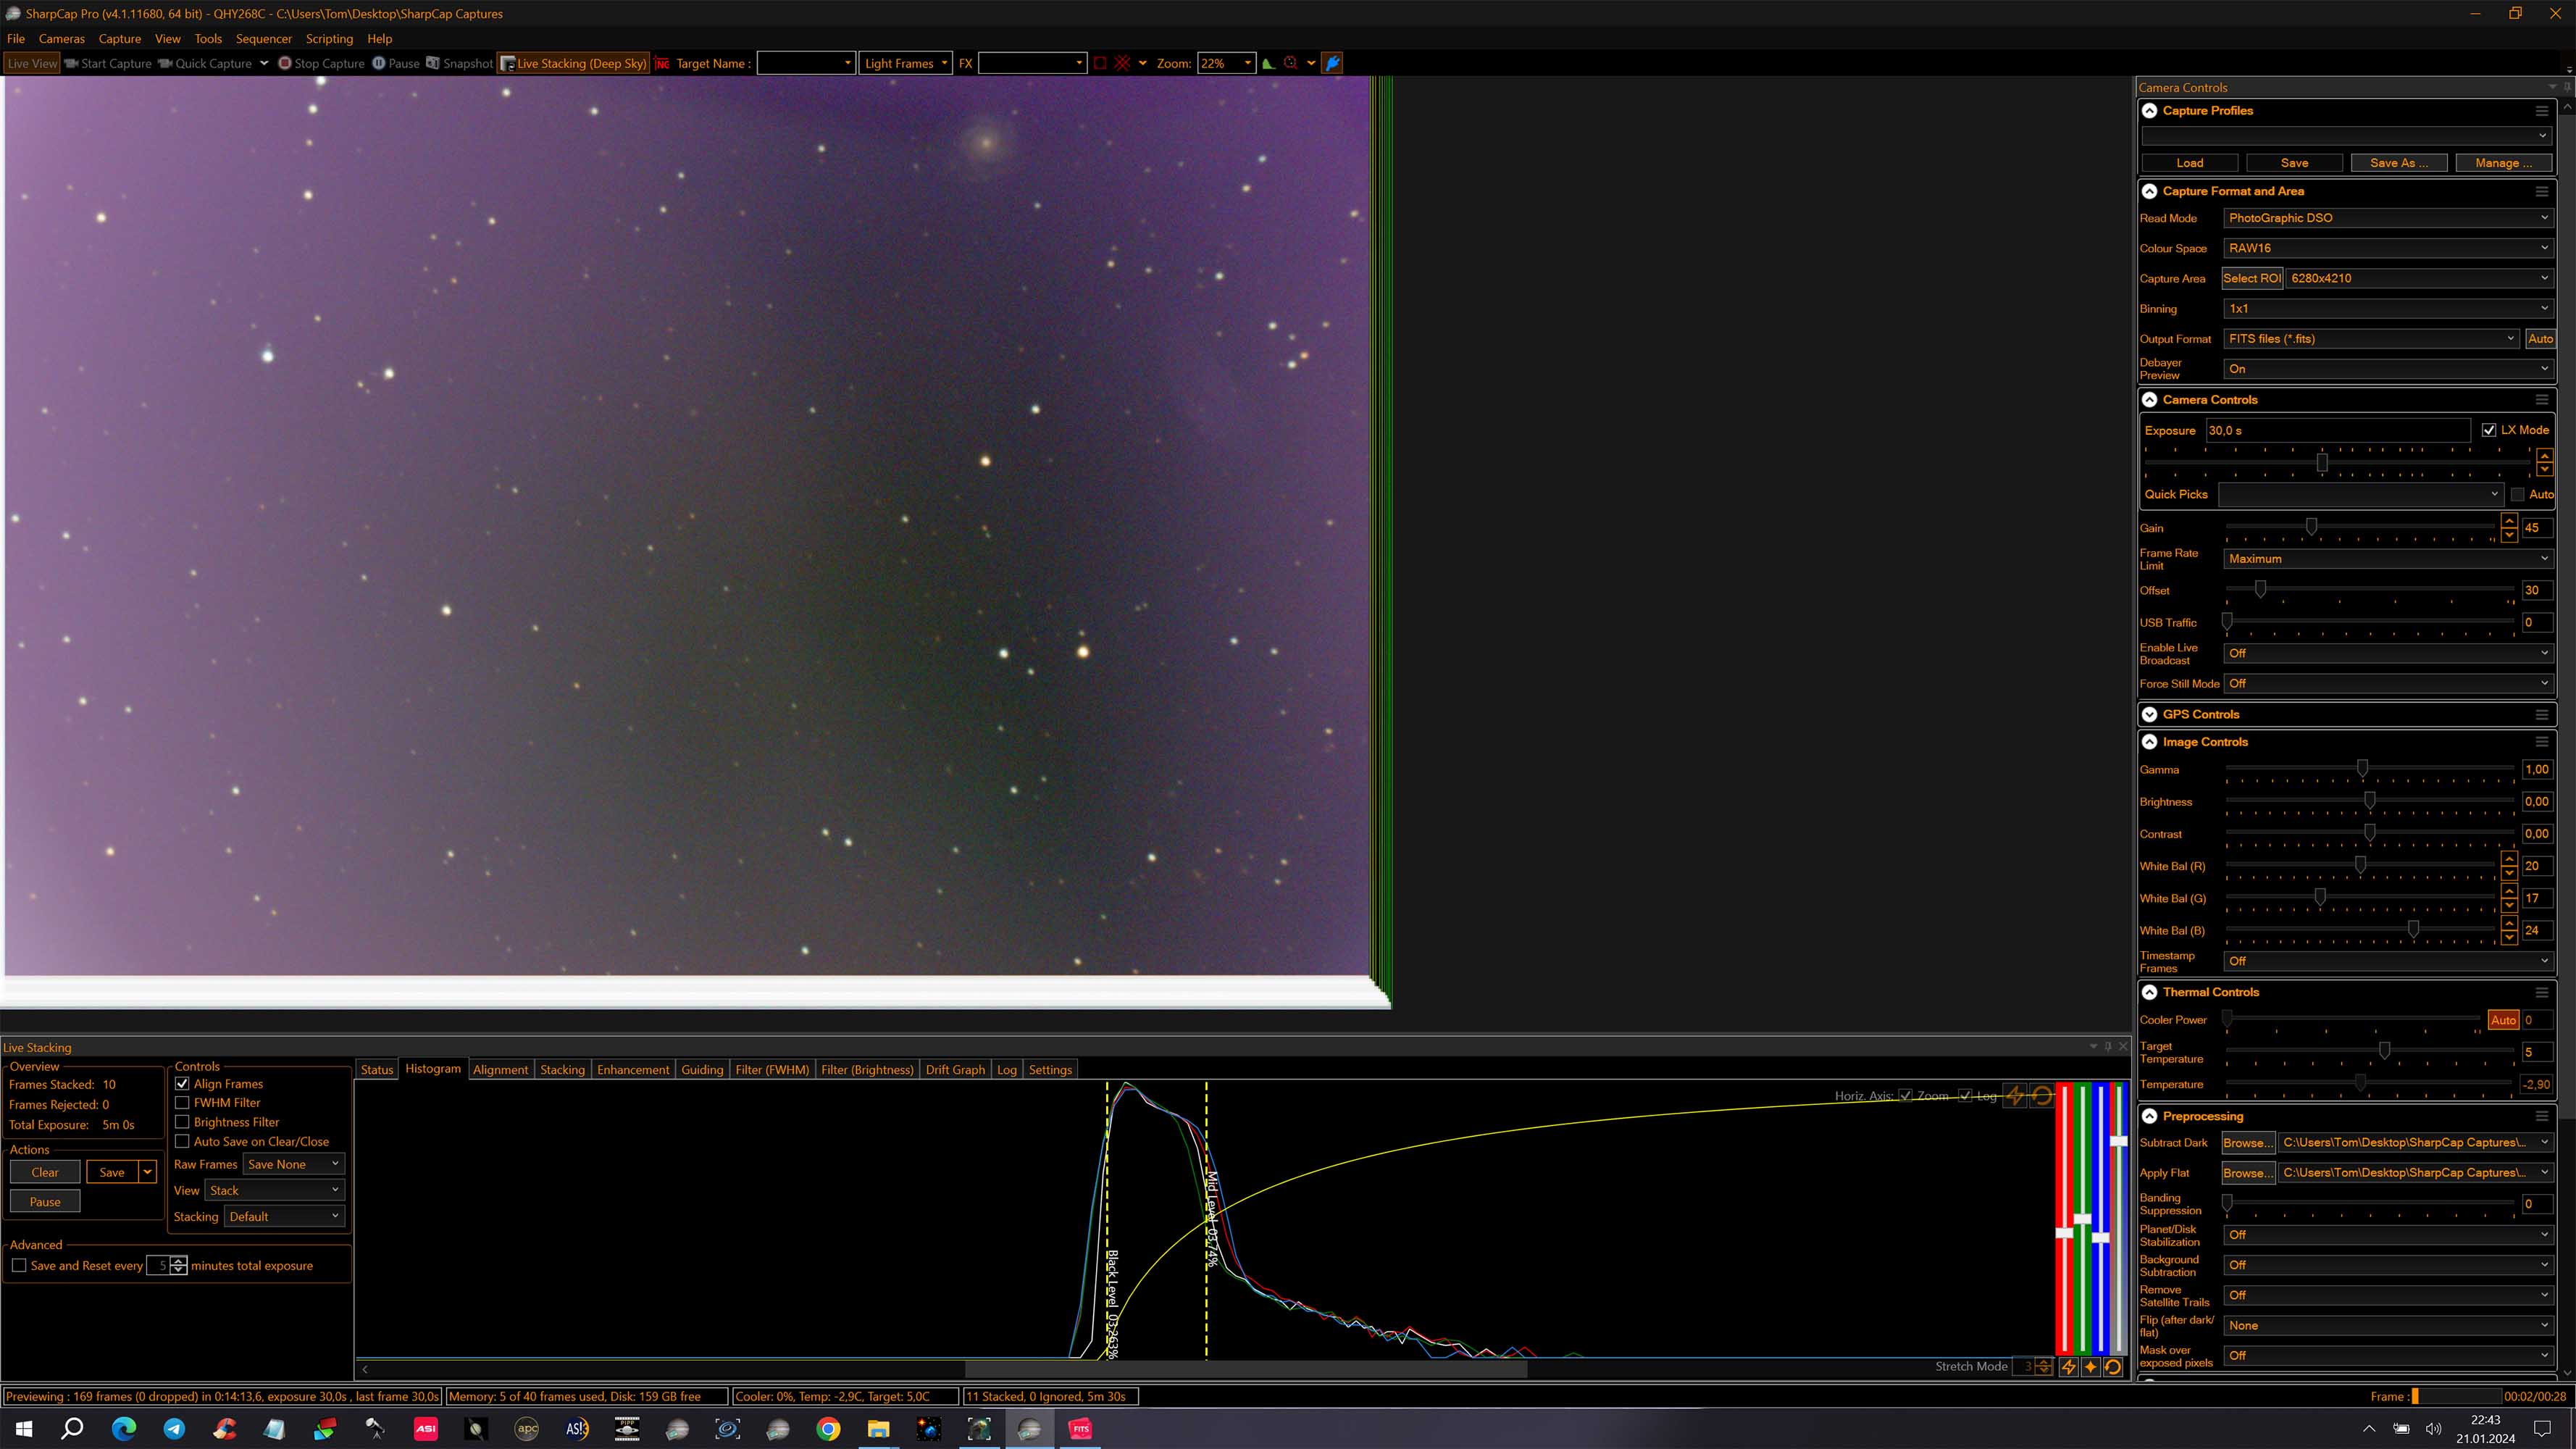Click the histogram horizontal scrollbar
Viewport: 2576px width, 1449px height.
click(1245, 1370)
